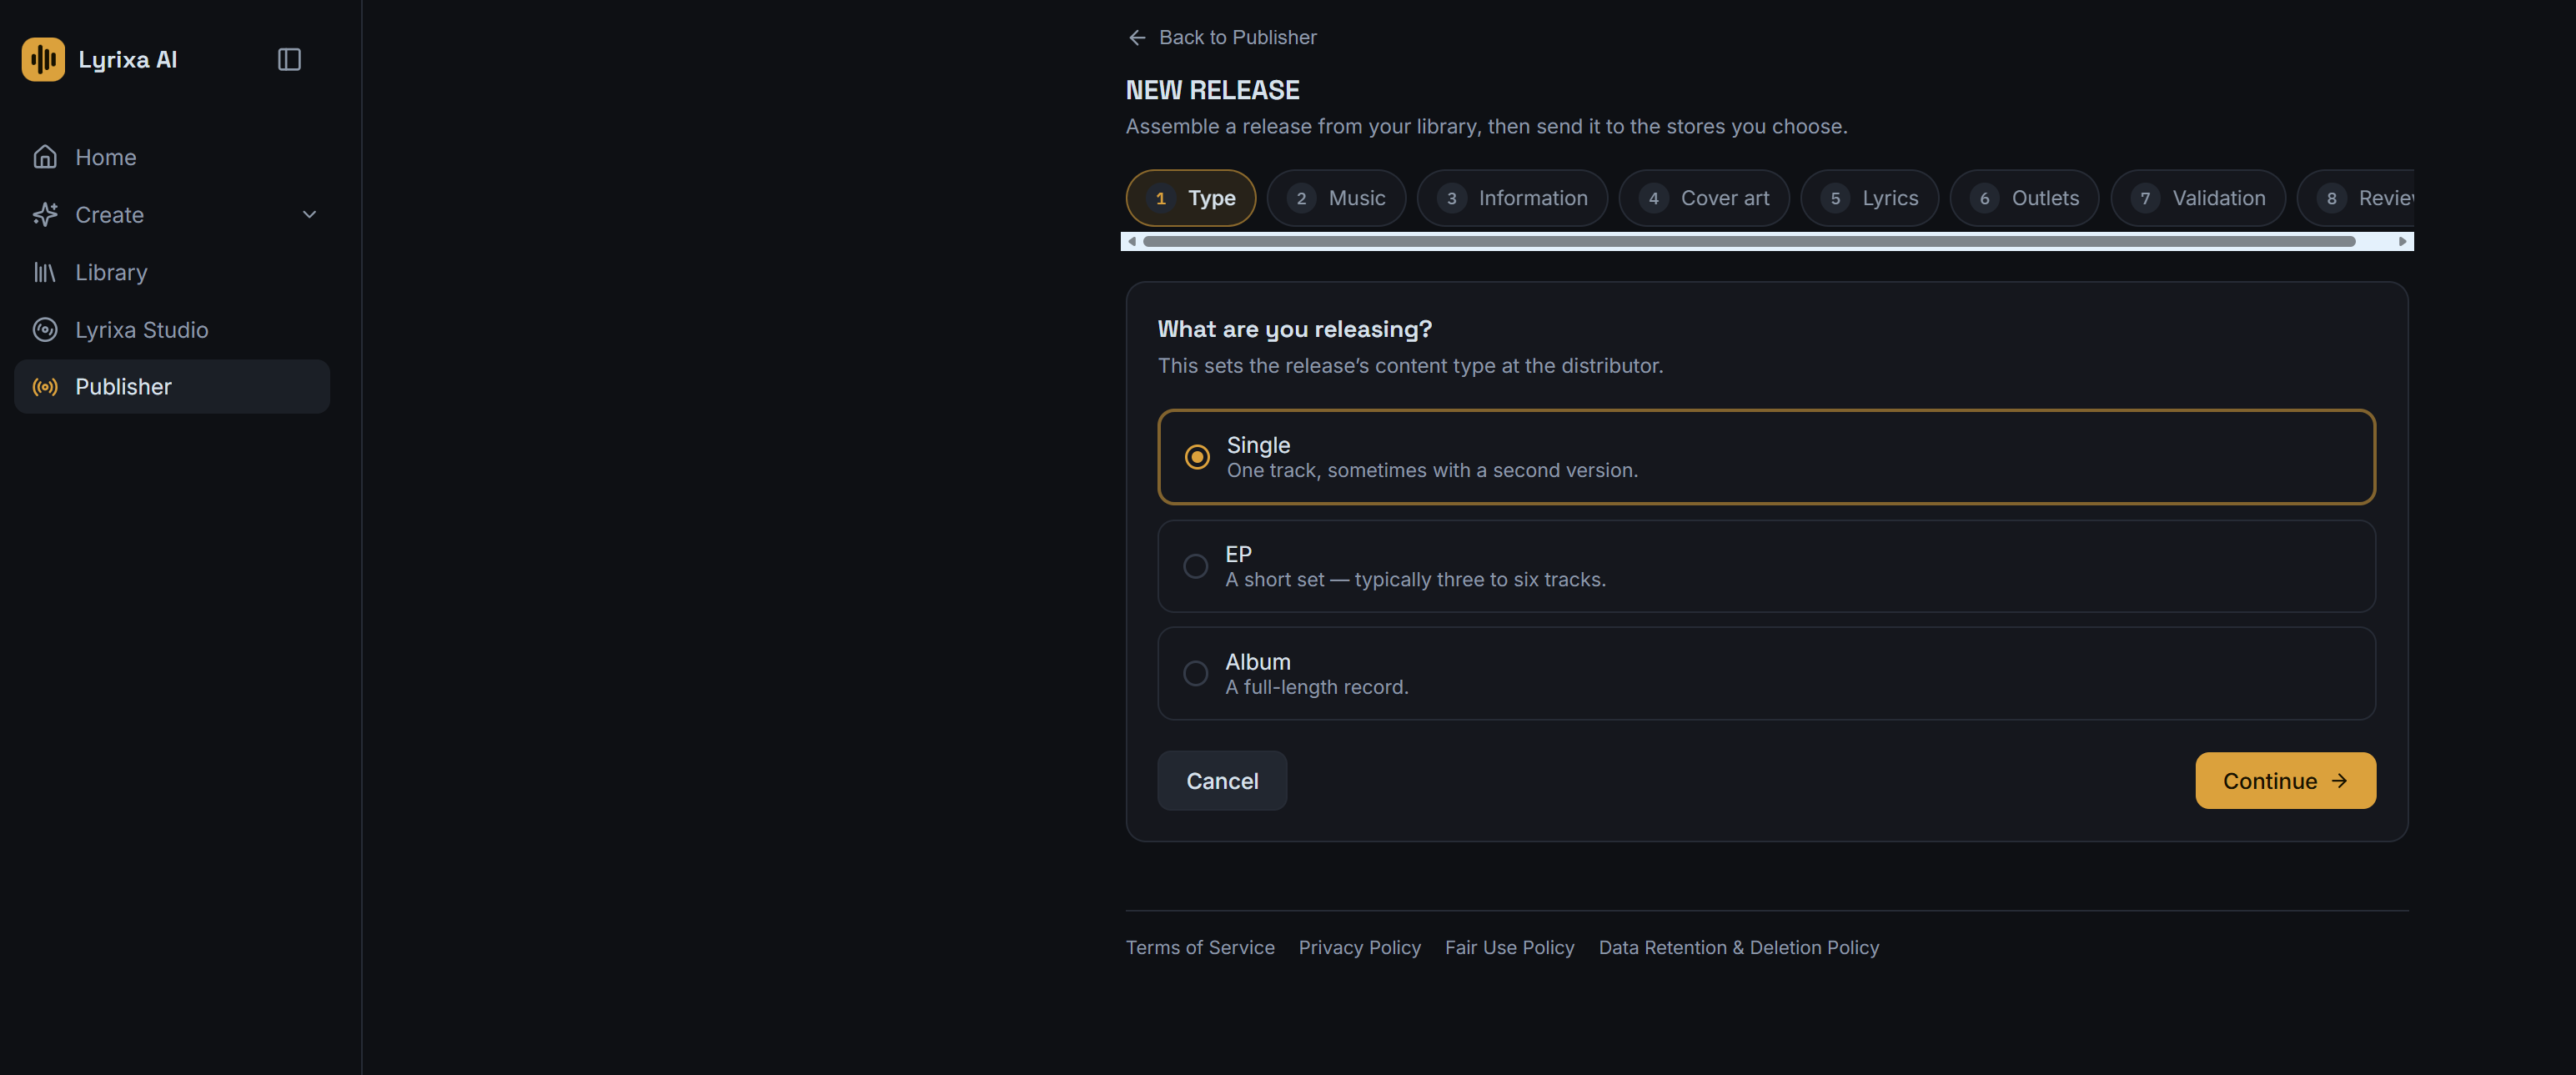Click the step bar scrollbar thumb

click(x=1749, y=241)
